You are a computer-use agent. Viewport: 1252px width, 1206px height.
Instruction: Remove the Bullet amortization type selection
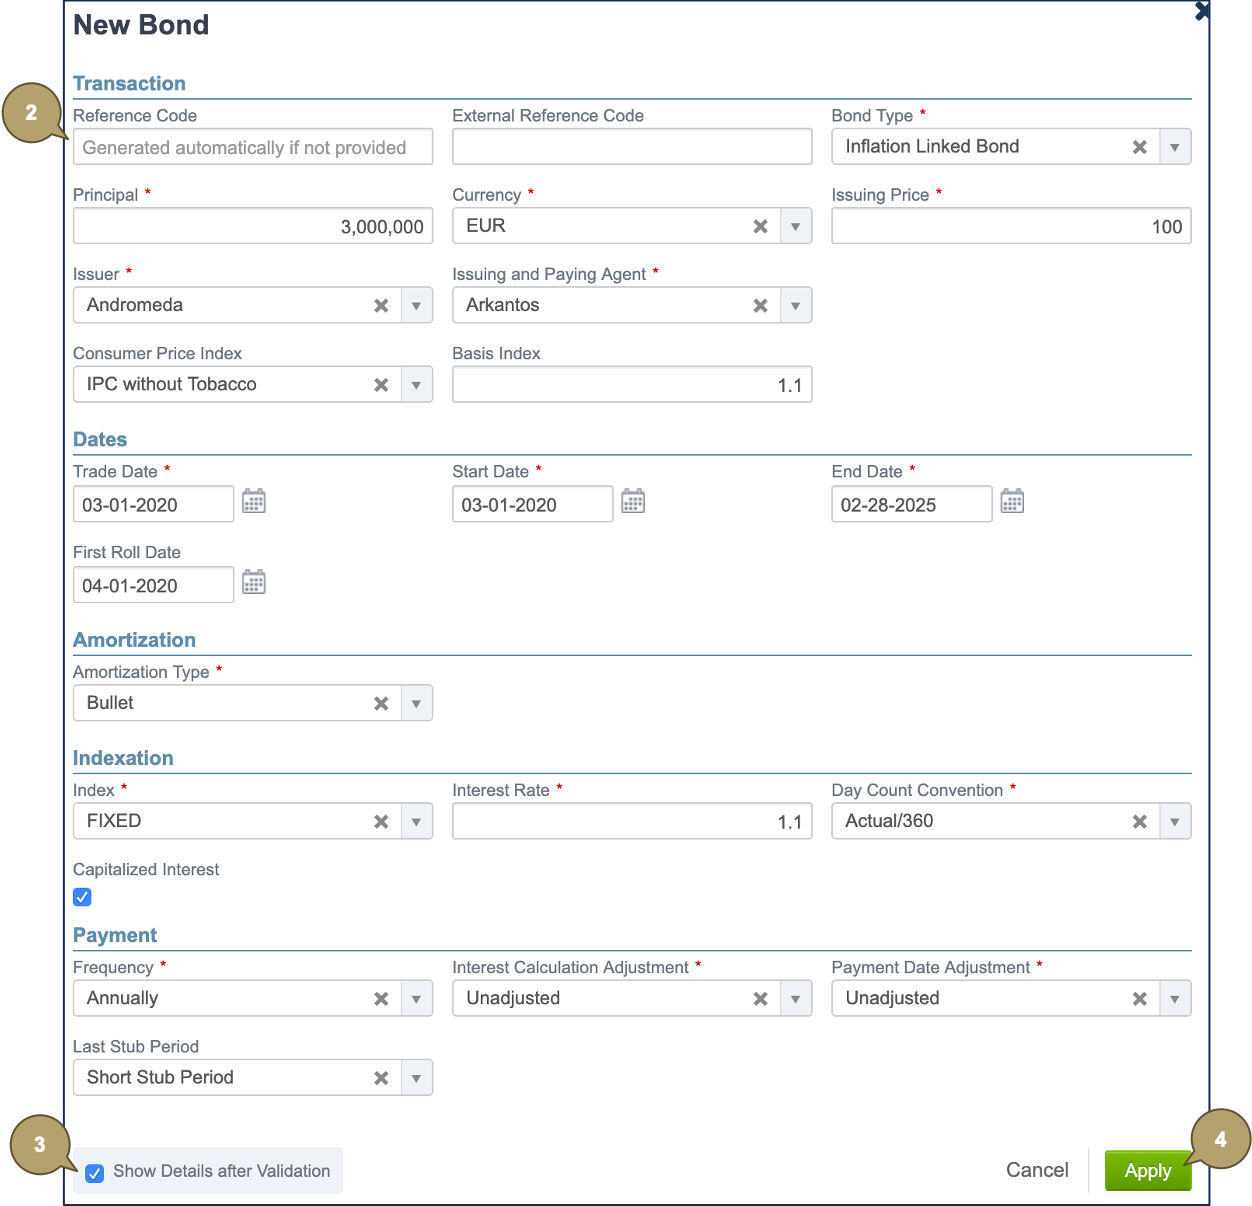click(x=381, y=704)
